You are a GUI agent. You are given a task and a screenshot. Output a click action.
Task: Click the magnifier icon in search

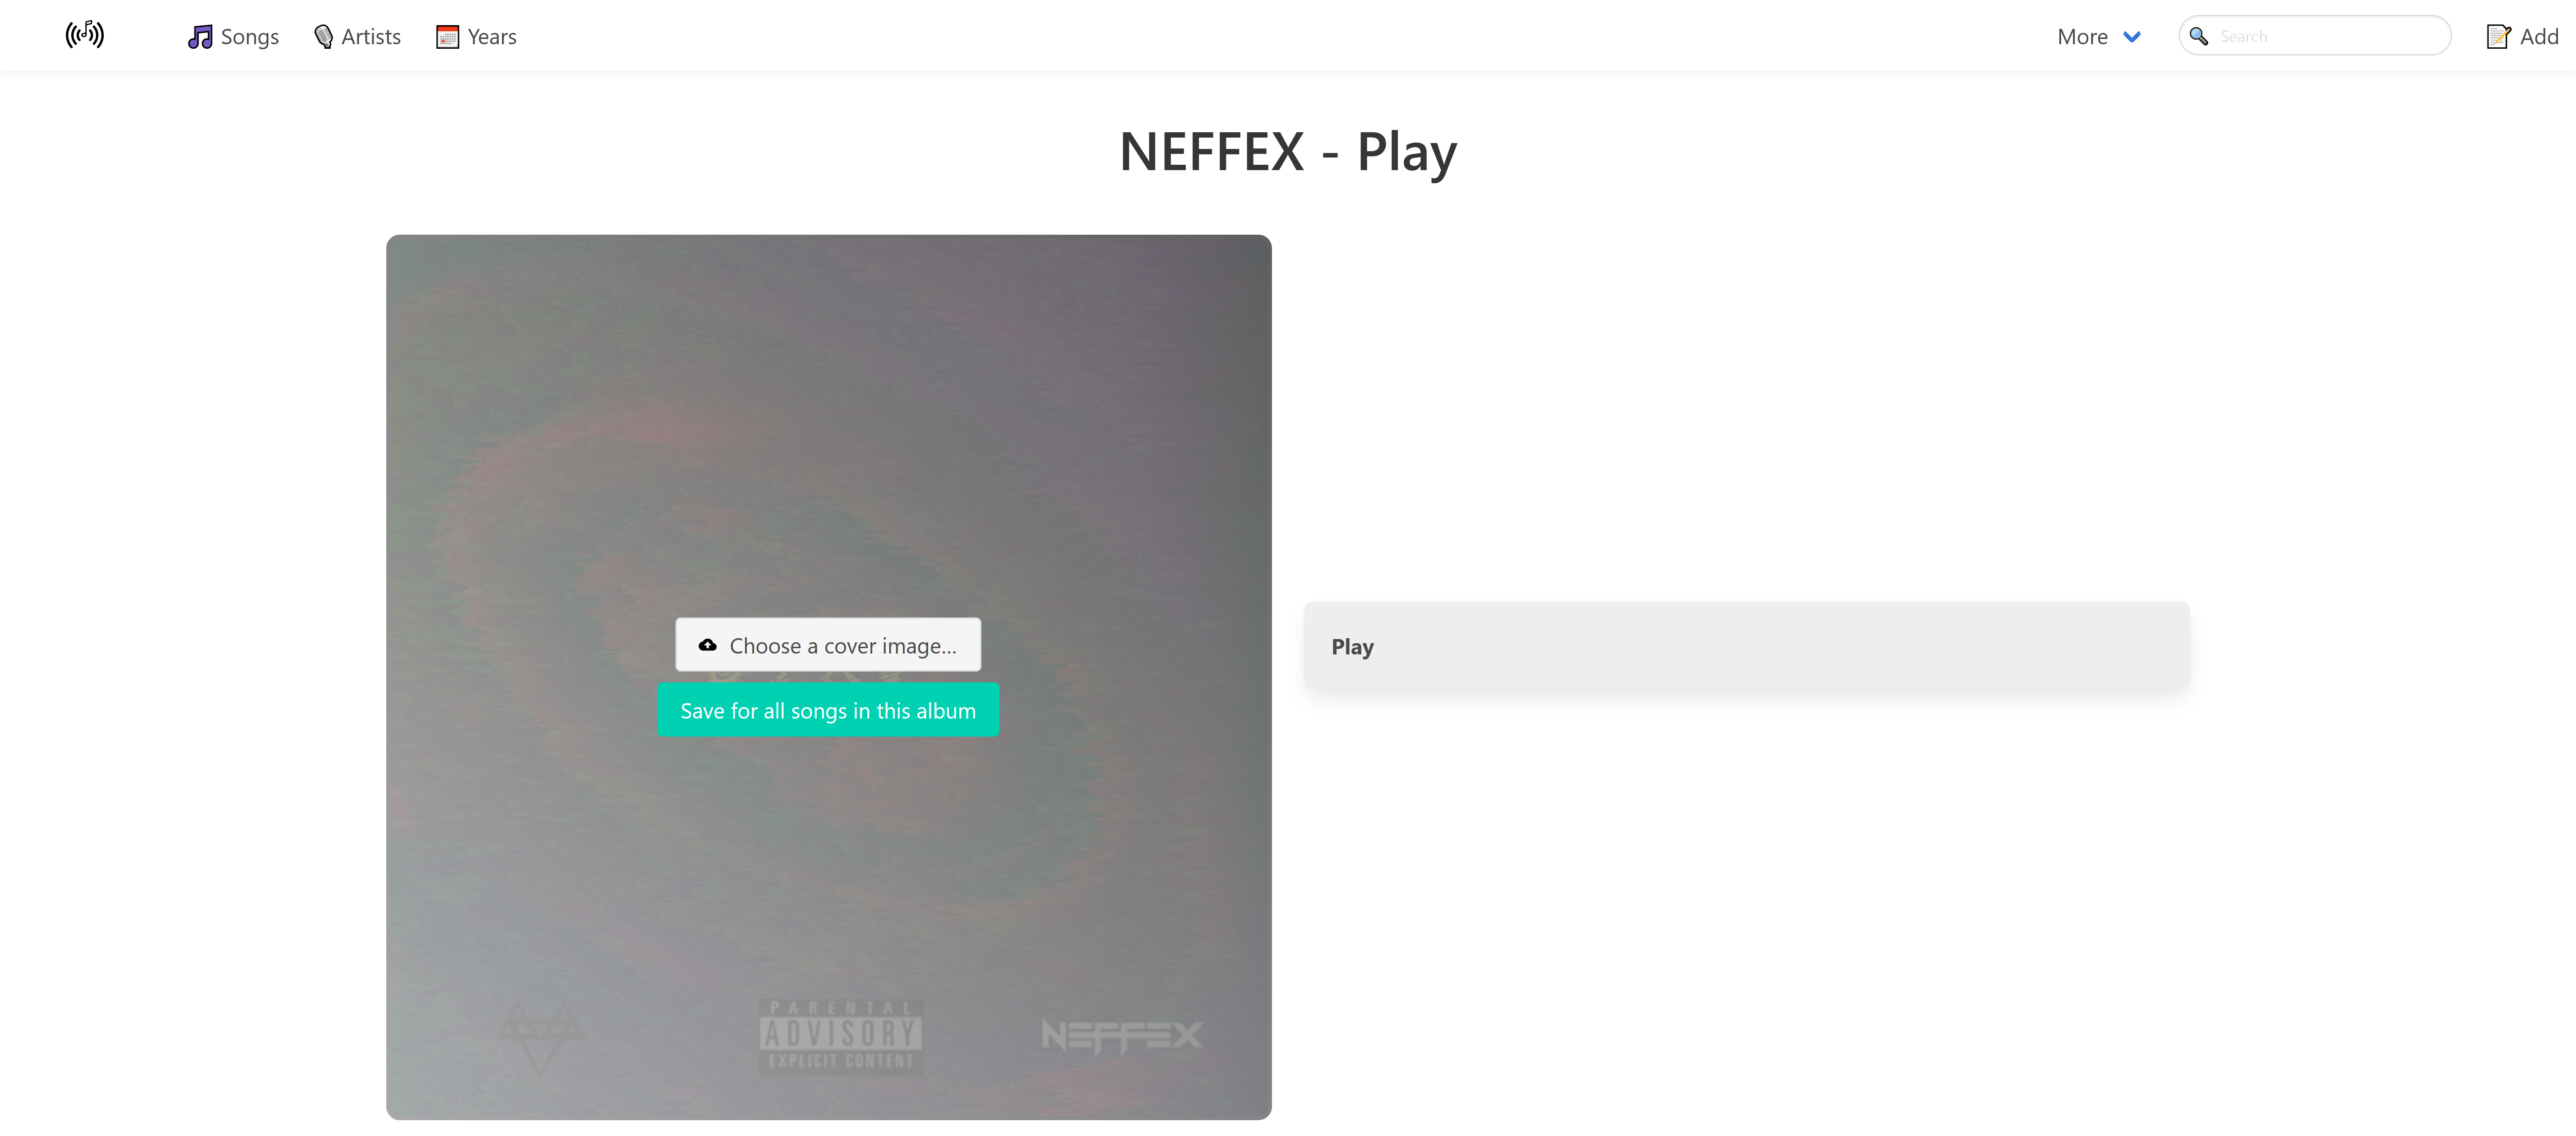coord(2199,36)
